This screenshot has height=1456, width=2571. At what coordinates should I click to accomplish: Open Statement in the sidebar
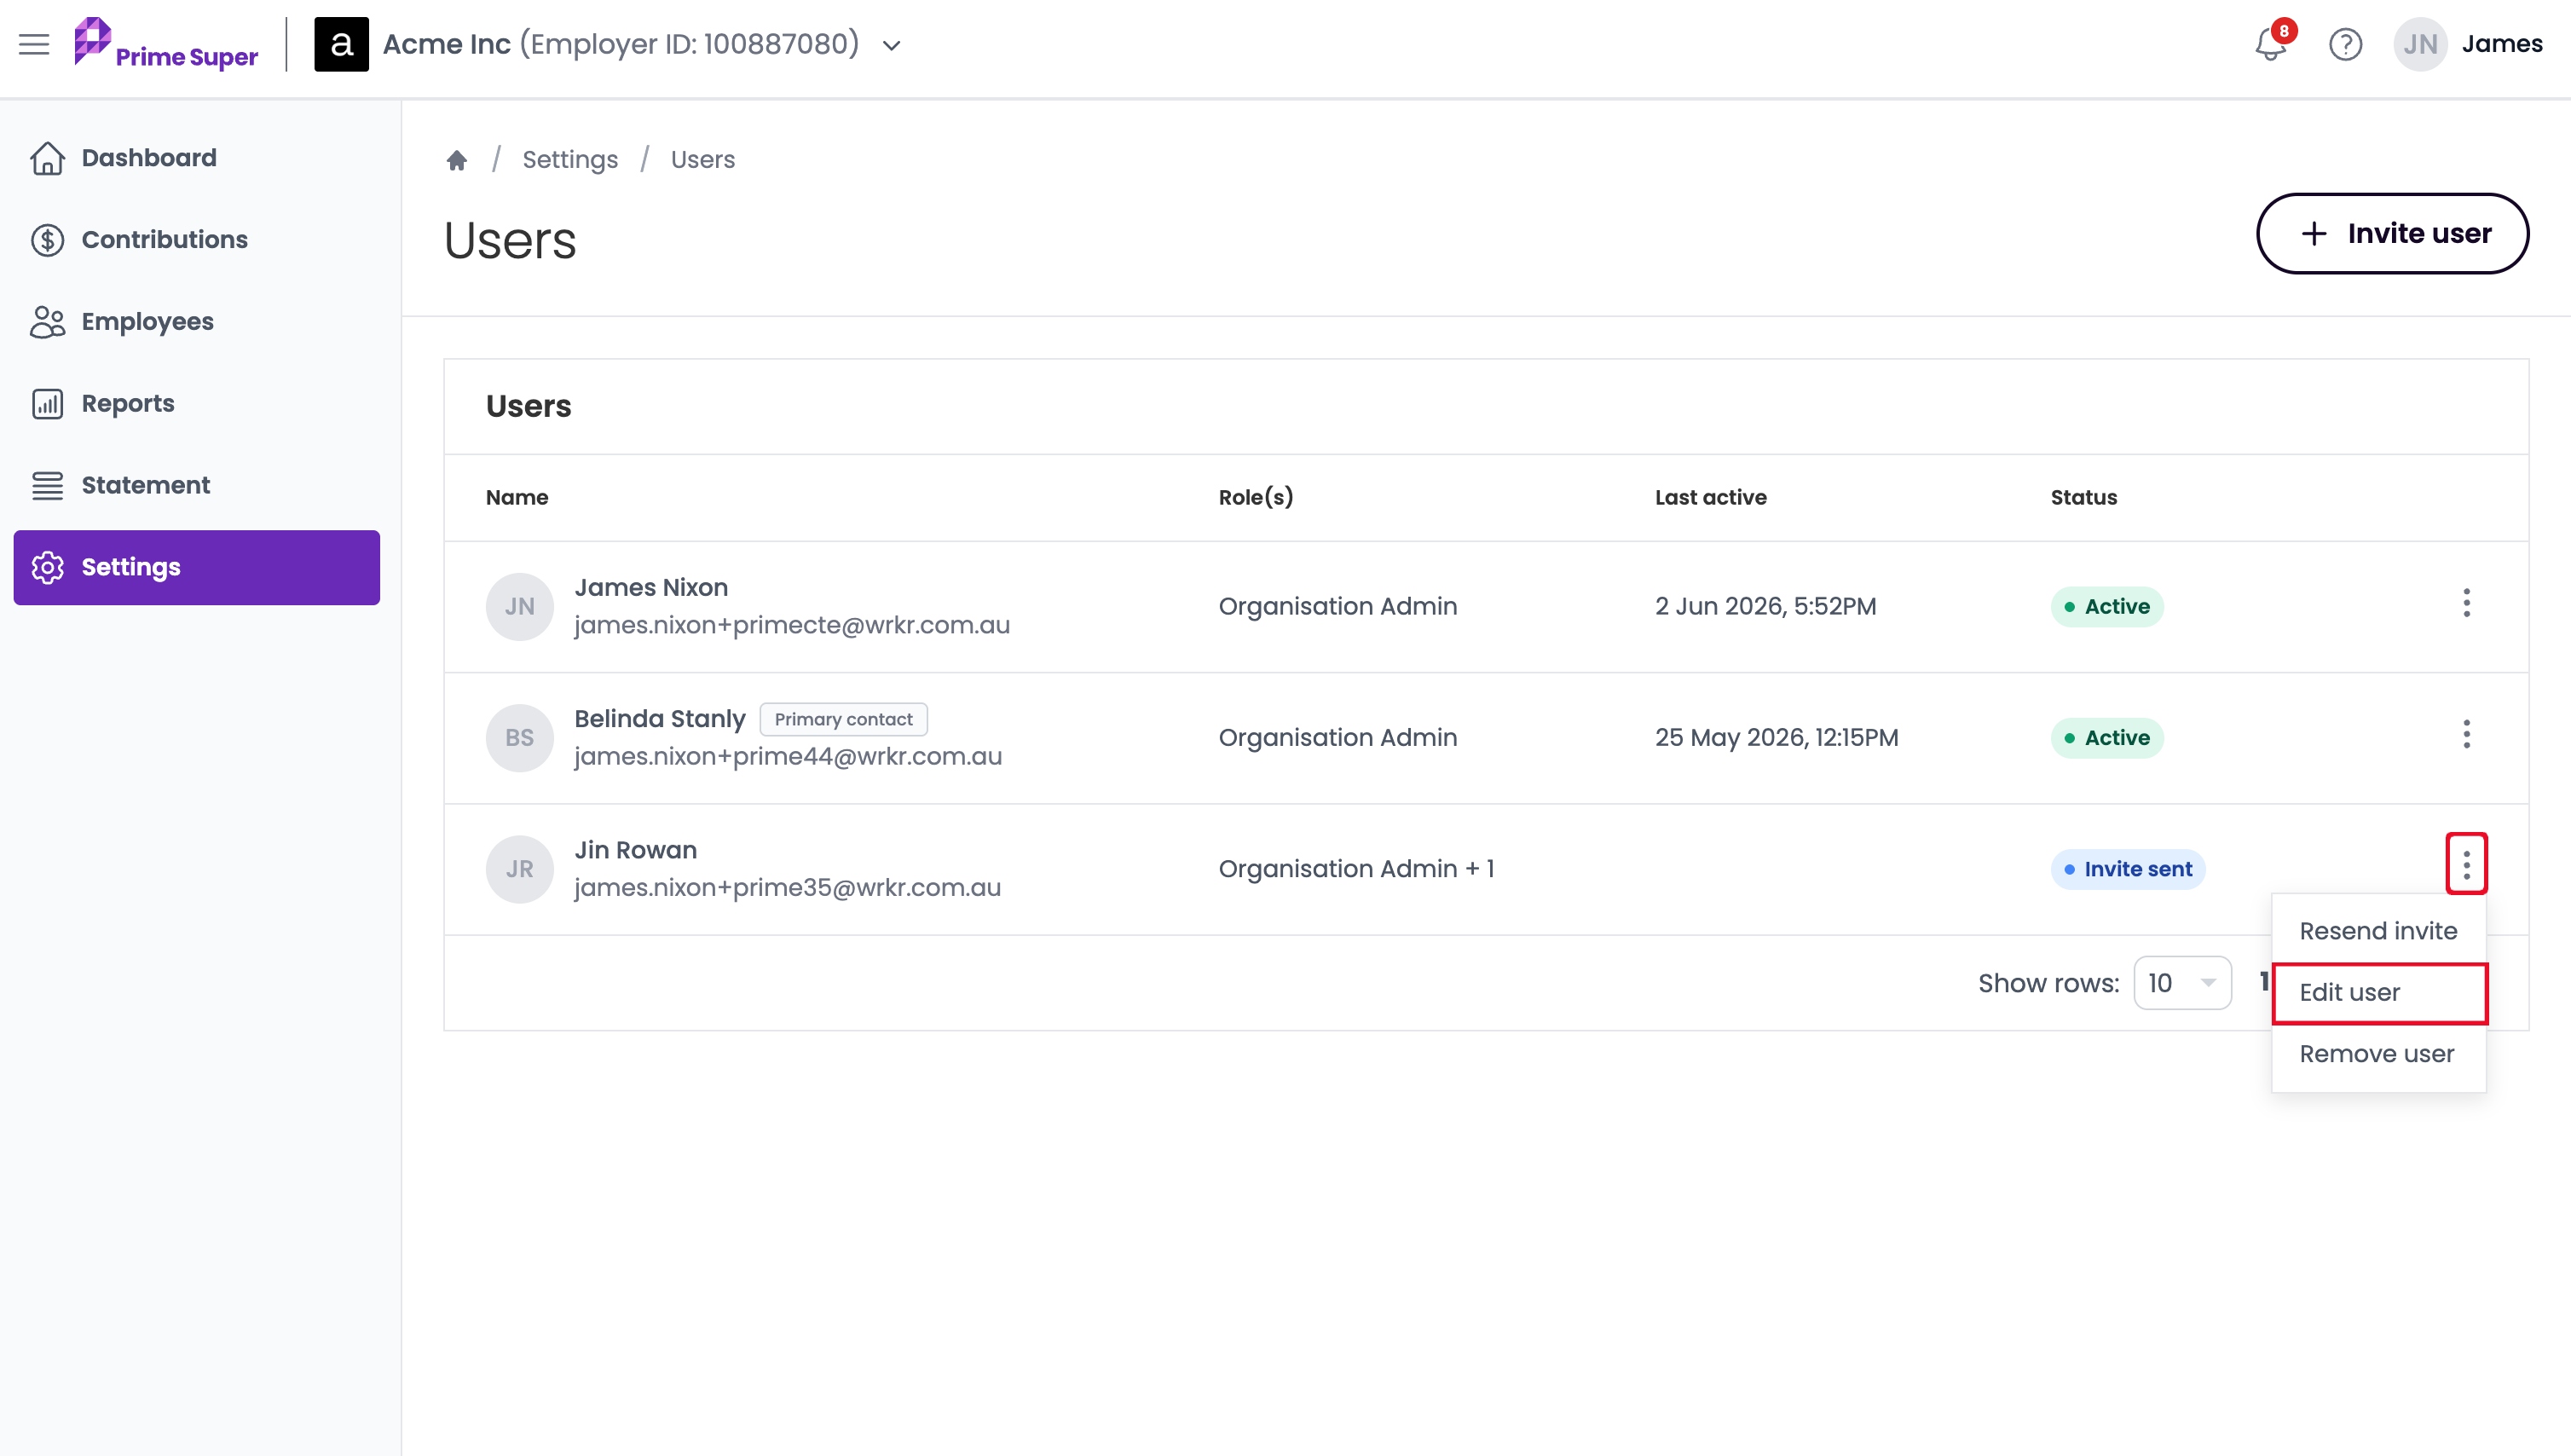pos(197,486)
